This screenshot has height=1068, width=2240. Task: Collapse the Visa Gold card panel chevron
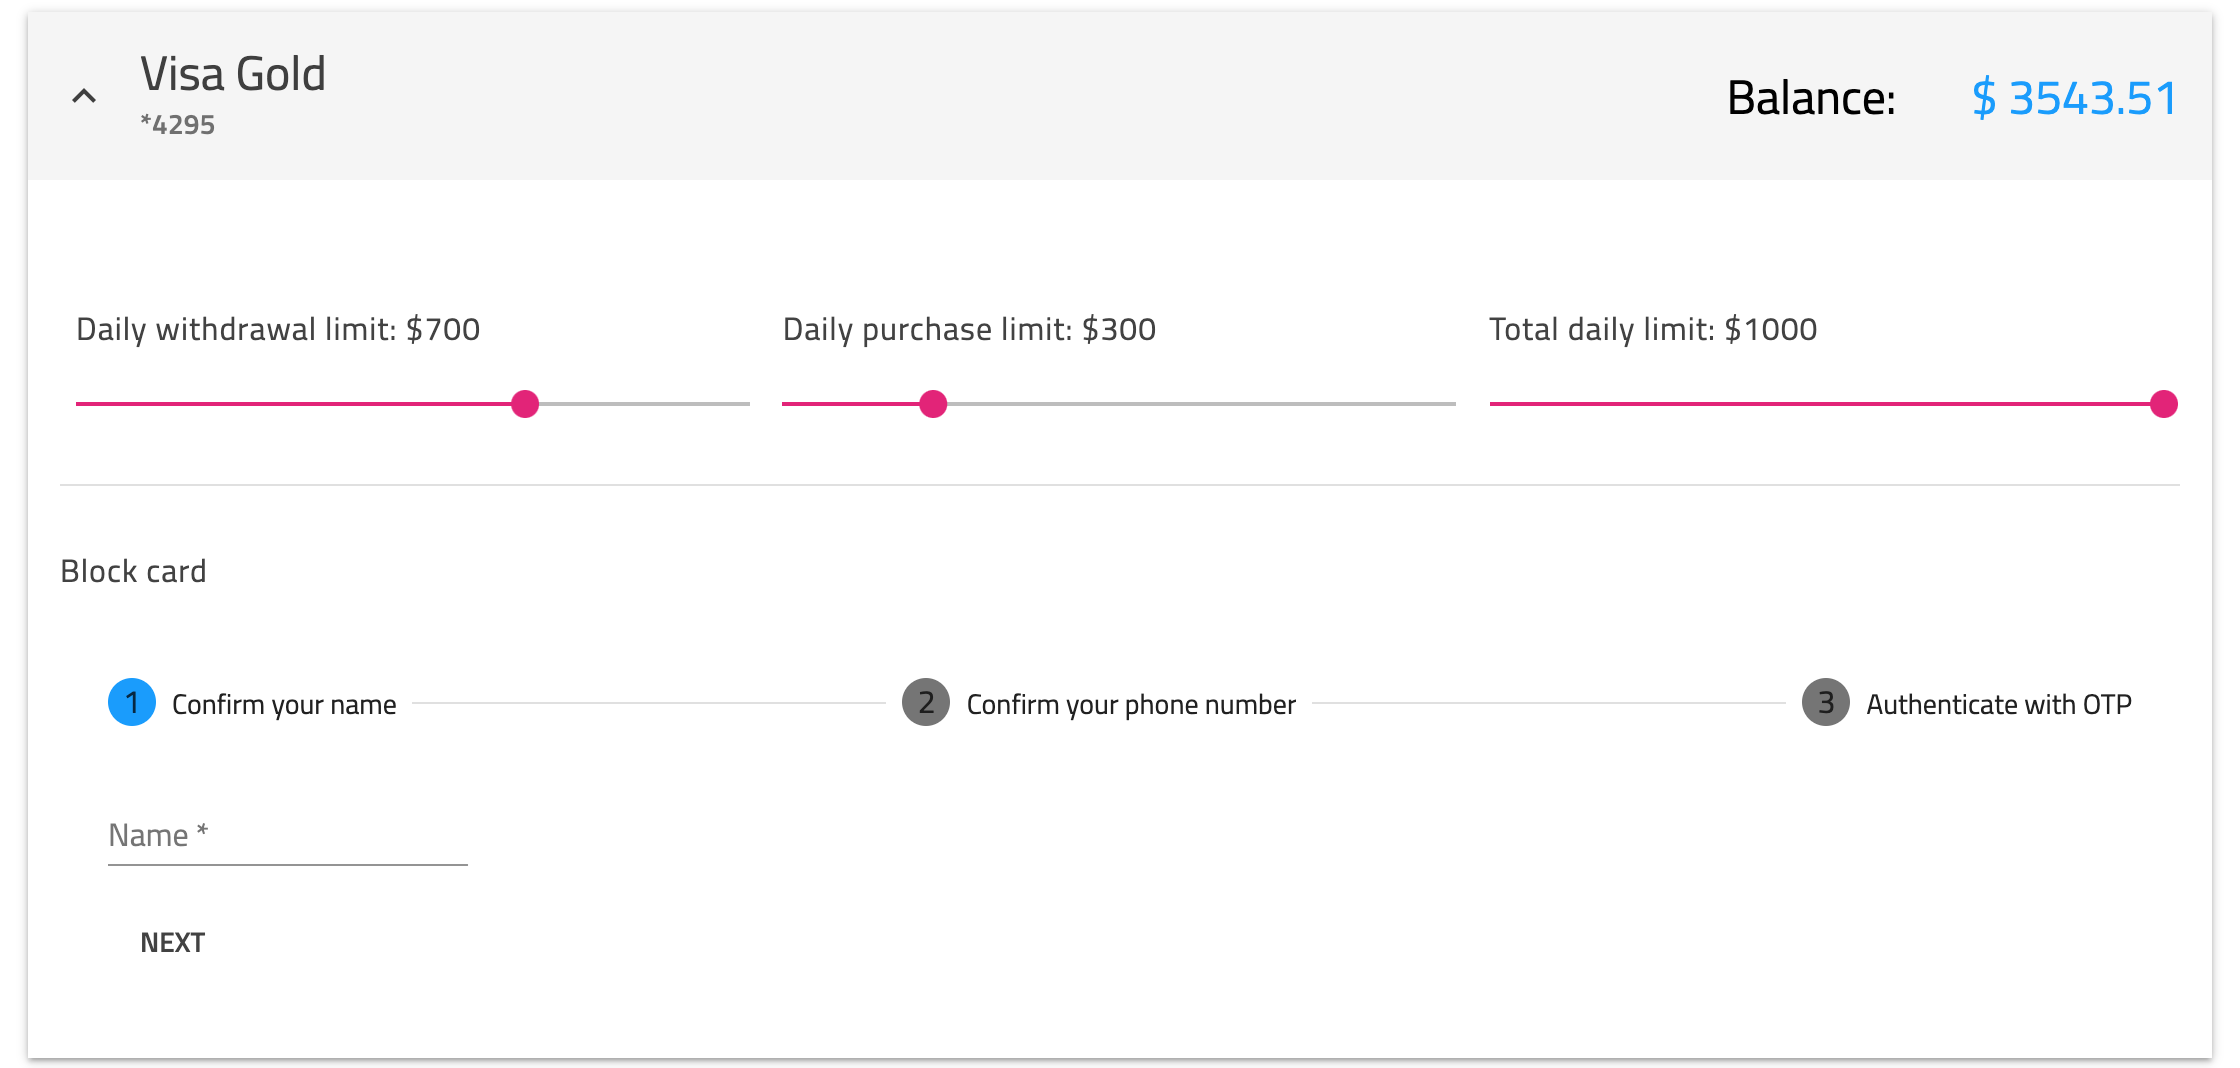(84, 97)
